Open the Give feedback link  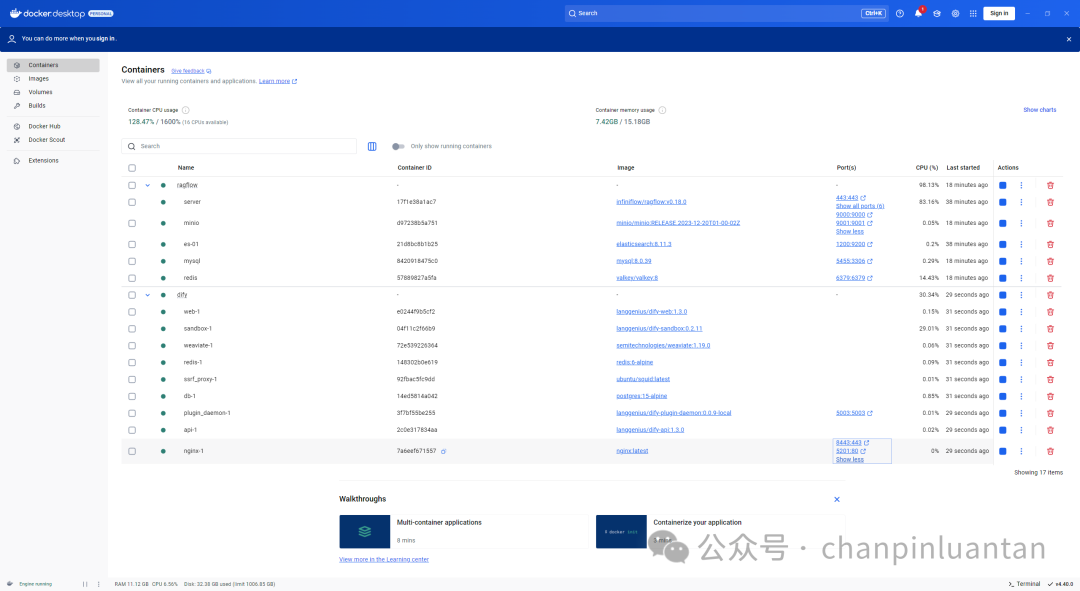click(x=191, y=71)
